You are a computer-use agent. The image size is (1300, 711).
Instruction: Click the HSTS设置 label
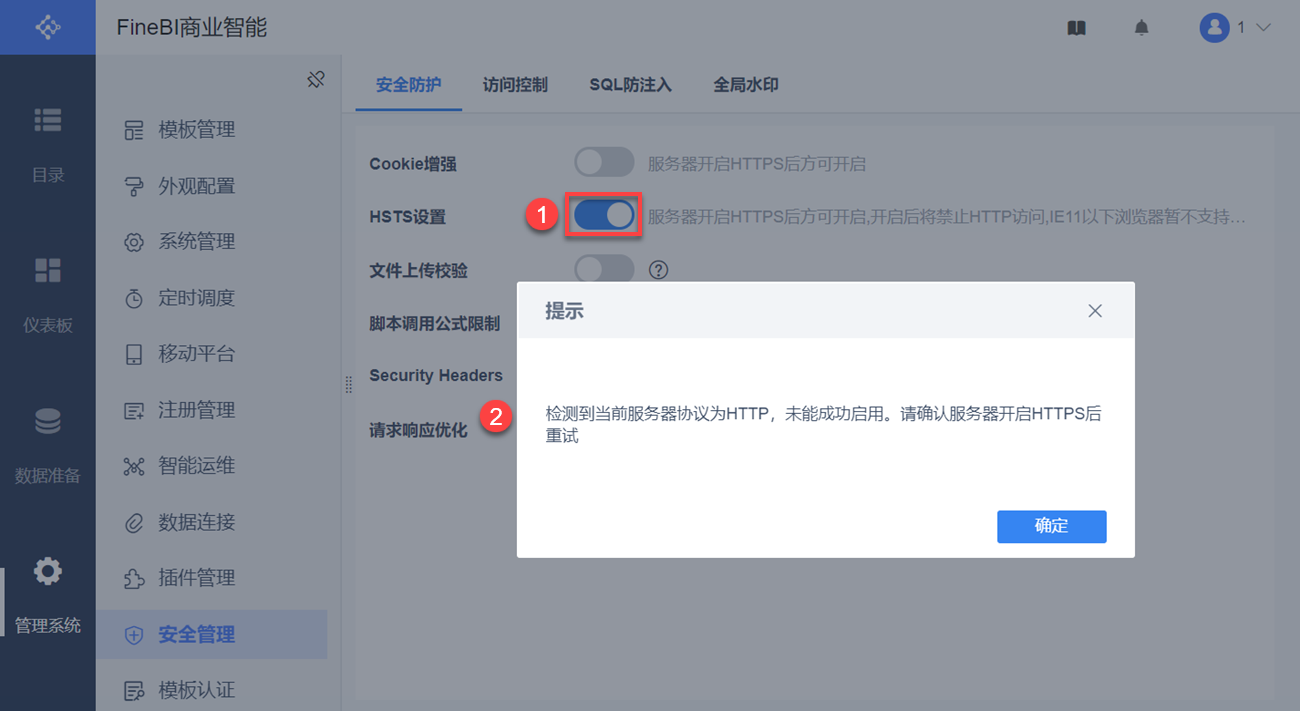(407, 217)
